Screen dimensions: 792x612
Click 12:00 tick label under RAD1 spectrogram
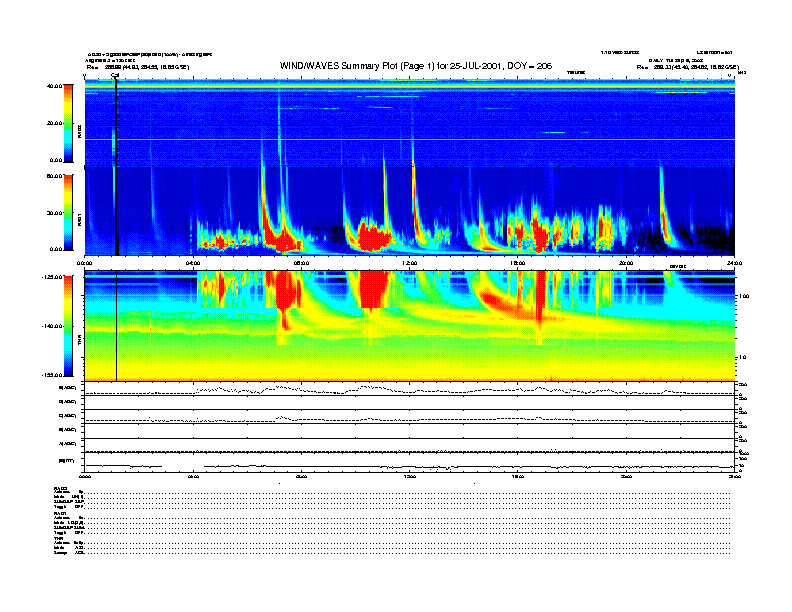410,263
